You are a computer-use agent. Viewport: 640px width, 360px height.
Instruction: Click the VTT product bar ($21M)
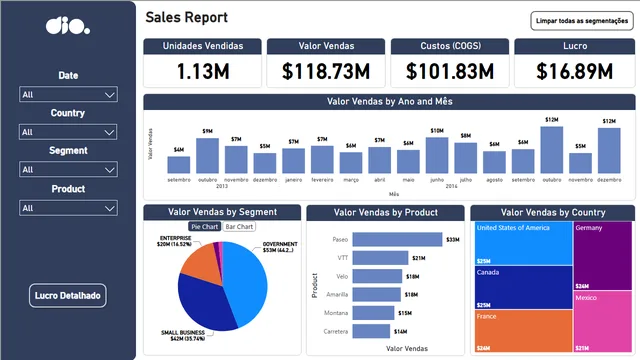click(x=380, y=258)
